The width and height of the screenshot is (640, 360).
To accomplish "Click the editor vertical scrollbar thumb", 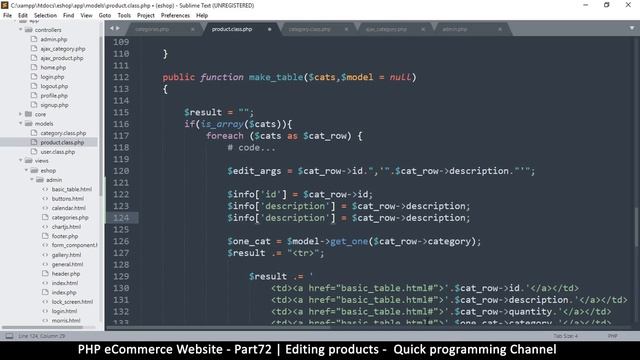I will click(x=636, y=227).
